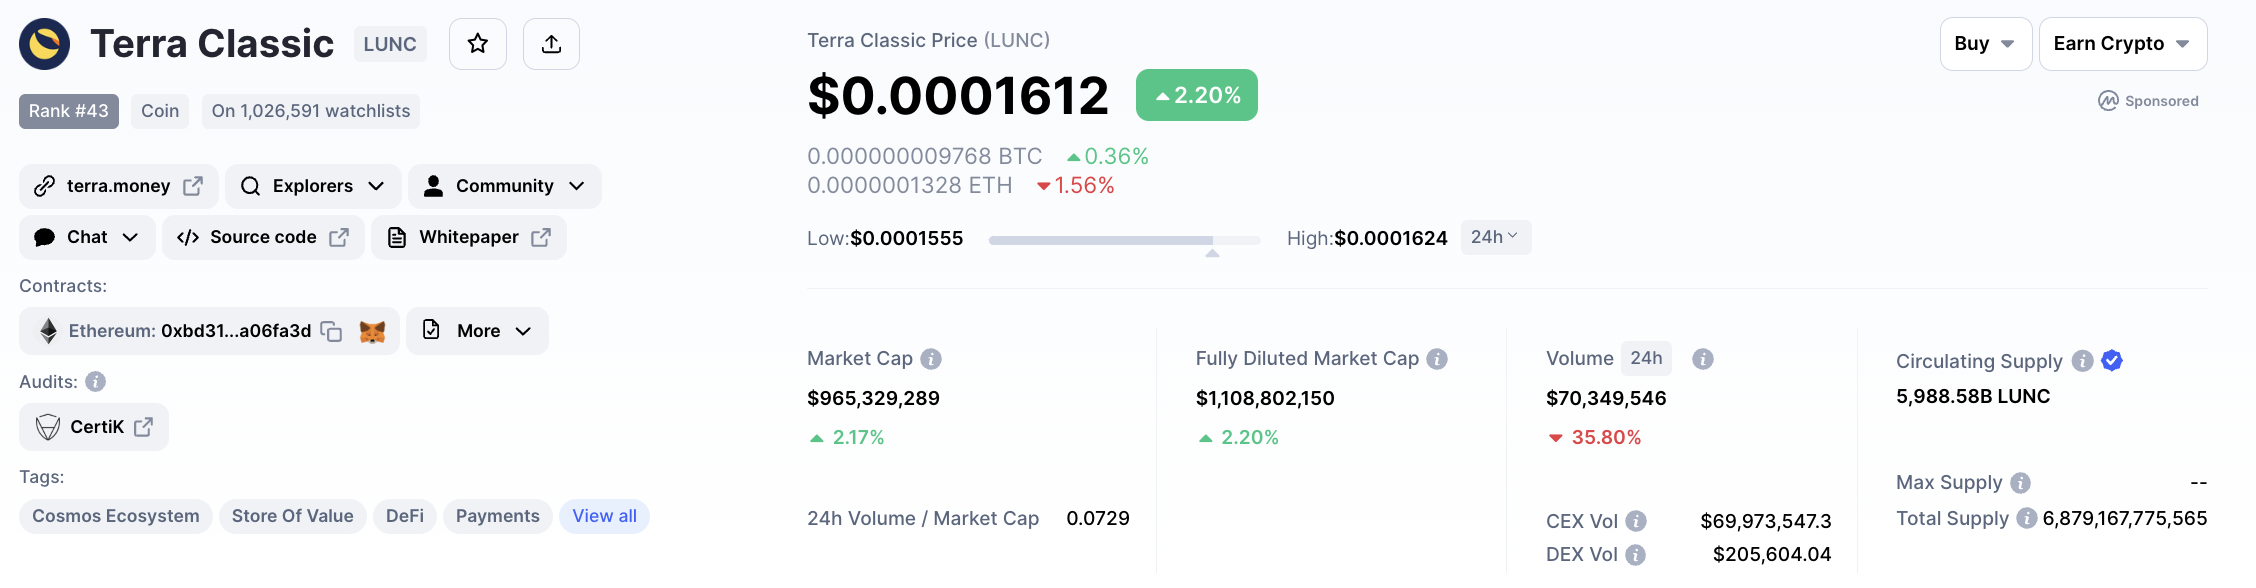Expand the Chat dropdown
2256x588 pixels.
(87, 237)
